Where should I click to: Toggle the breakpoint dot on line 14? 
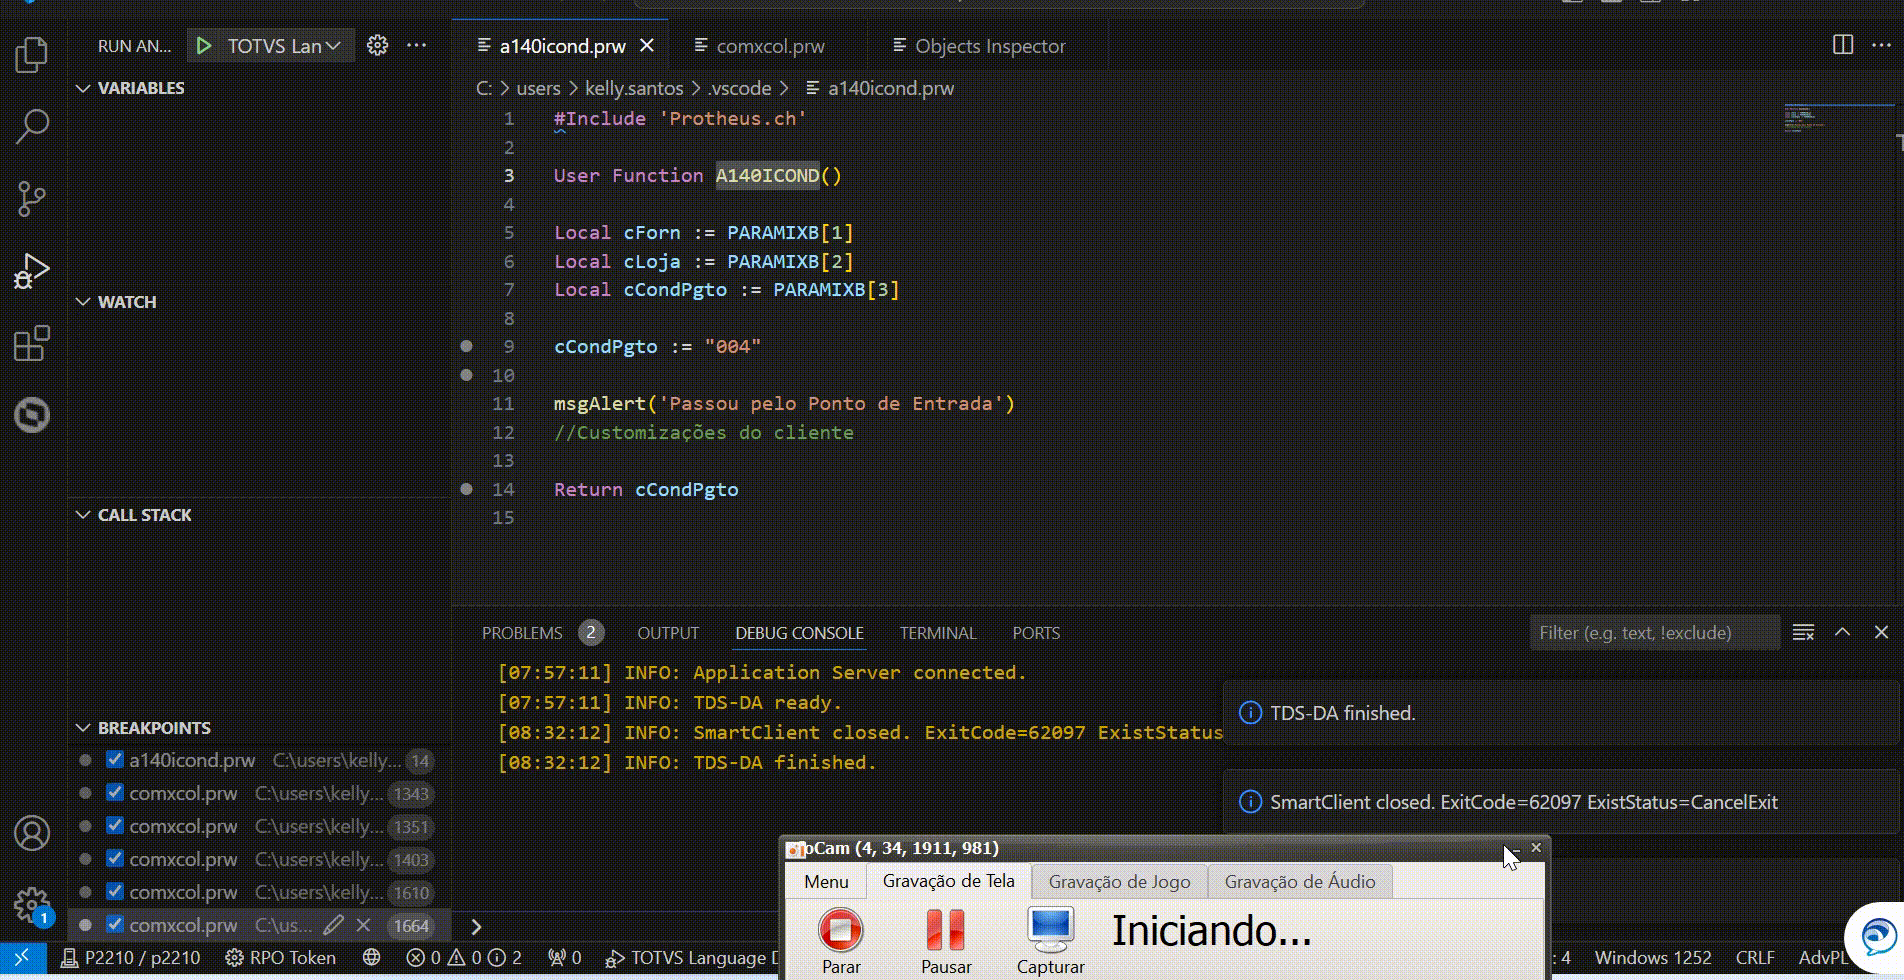point(466,489)
